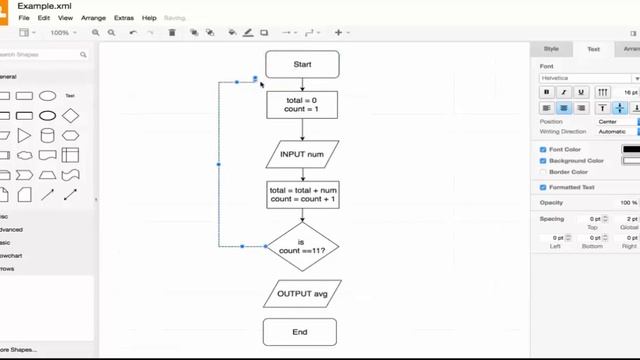The height and width of the screenshot is (360, 640).
Task: Open the Extras menu
Action: point(124,18)
